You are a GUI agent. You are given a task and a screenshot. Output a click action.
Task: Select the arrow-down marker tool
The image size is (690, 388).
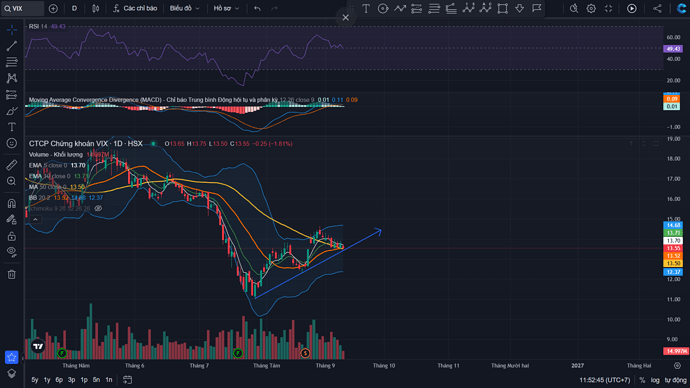tap(520, 8)
